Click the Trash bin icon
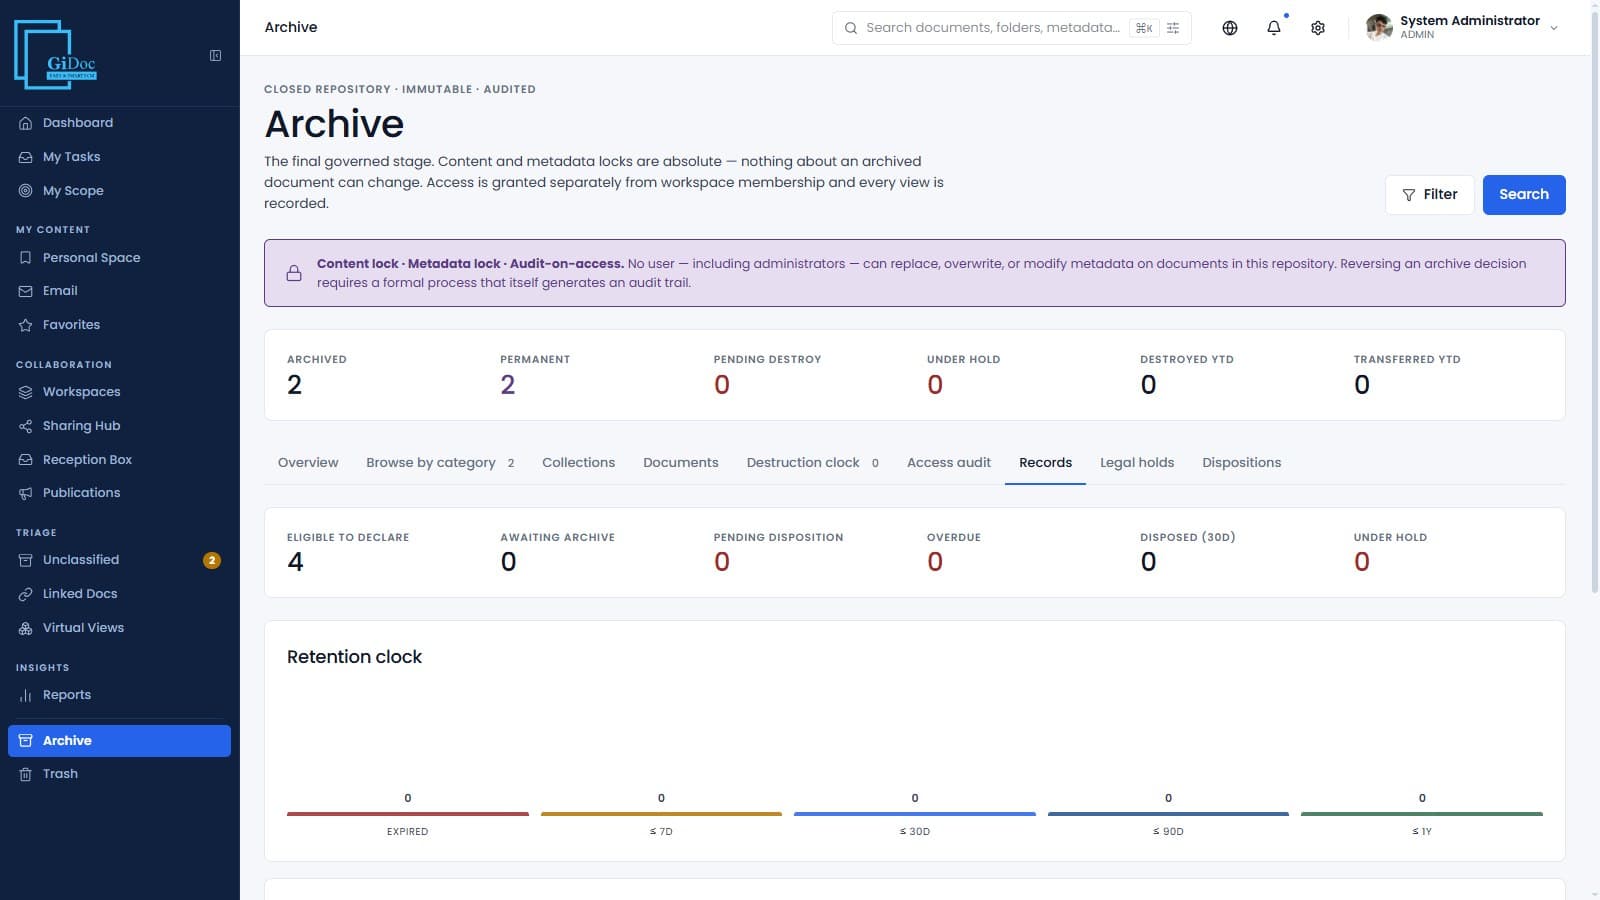The height and width of the screenshot is (900, 1600). click(x=26, y=774)
